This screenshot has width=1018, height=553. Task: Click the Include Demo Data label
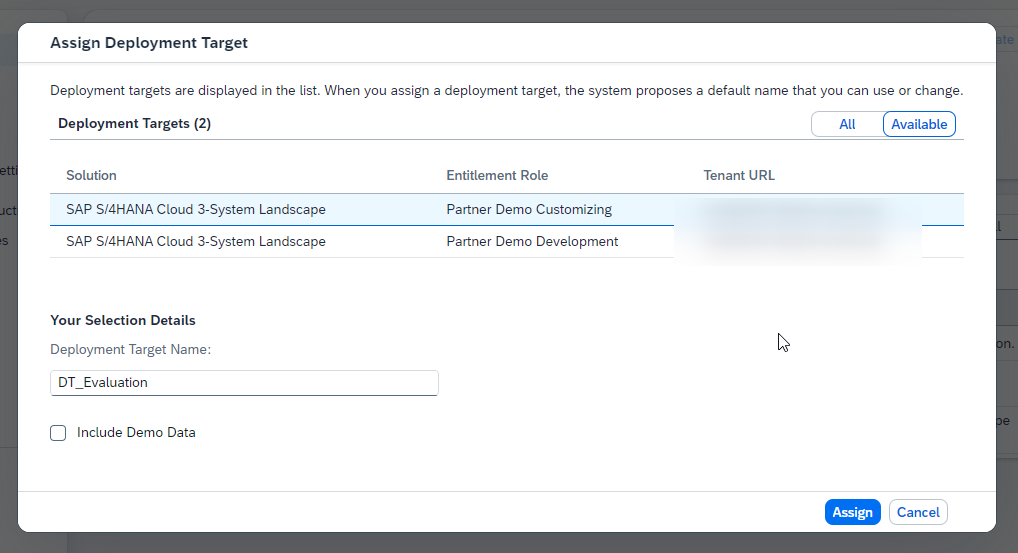(136, 432)
